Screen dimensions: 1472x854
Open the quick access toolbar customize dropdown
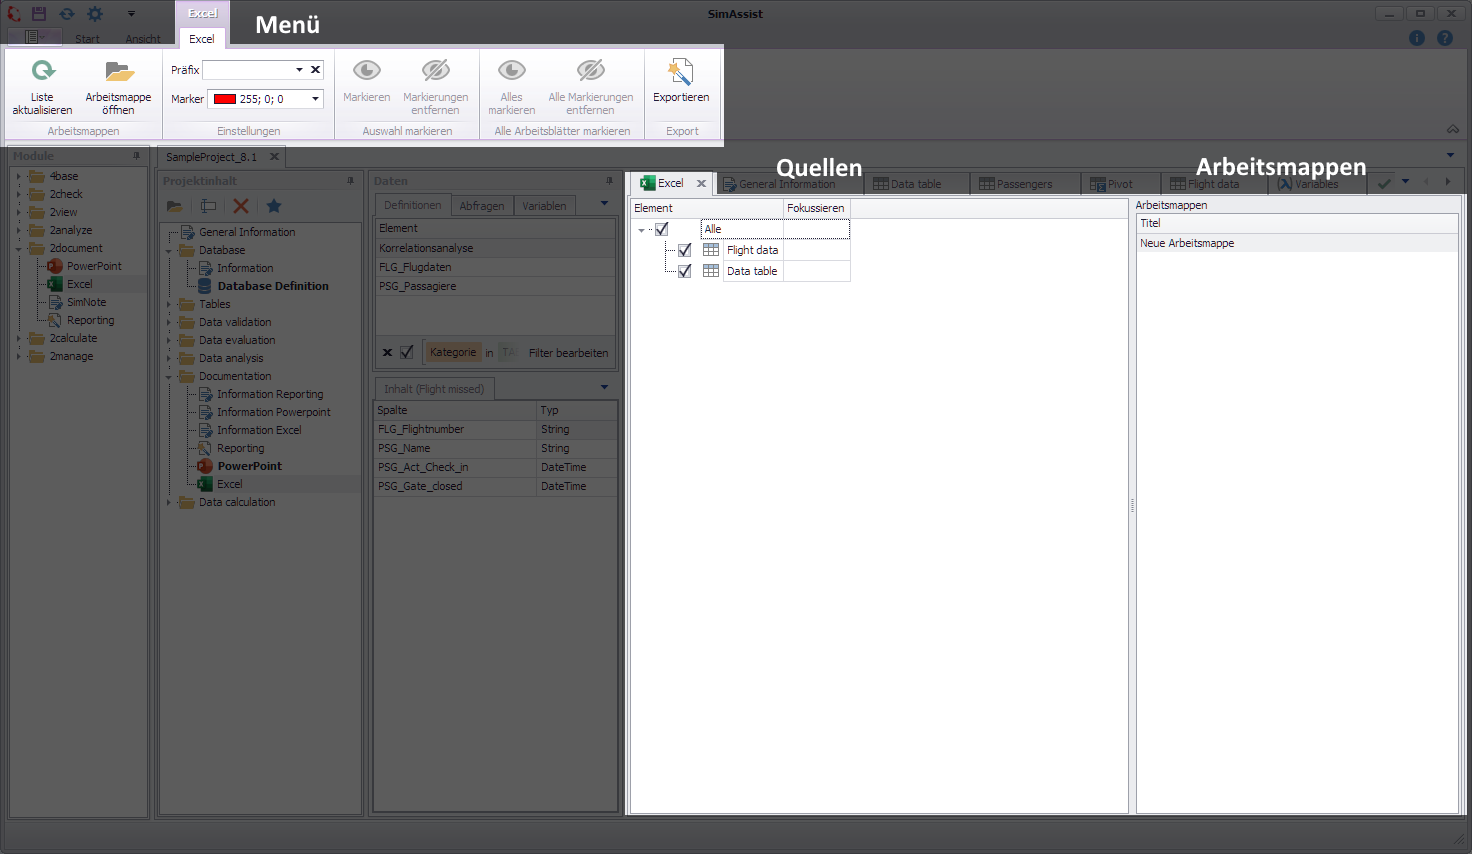pos(131,14)
